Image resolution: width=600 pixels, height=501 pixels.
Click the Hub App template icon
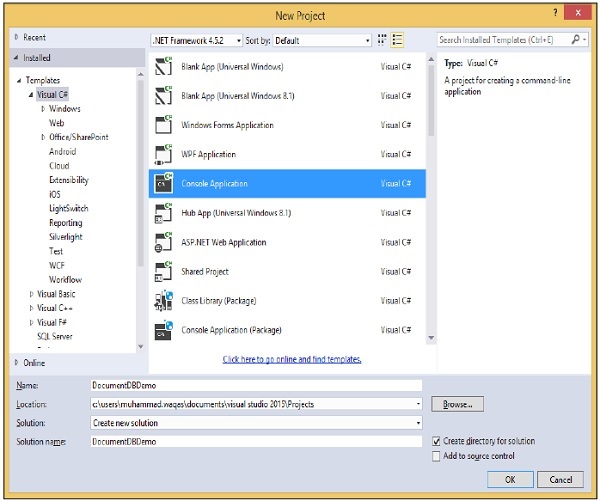click(x=162, y=213)
